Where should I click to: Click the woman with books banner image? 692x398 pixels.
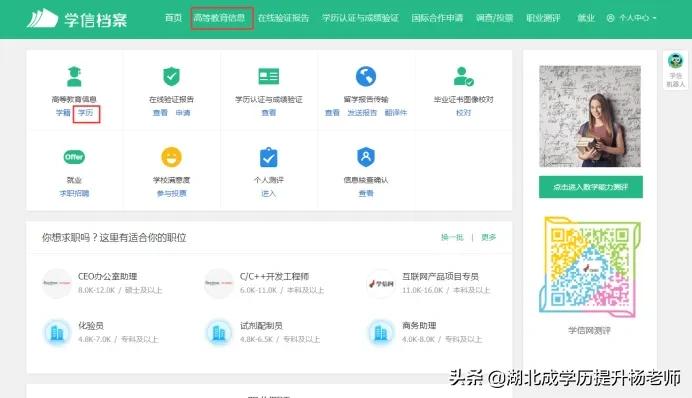coord(590,116)
